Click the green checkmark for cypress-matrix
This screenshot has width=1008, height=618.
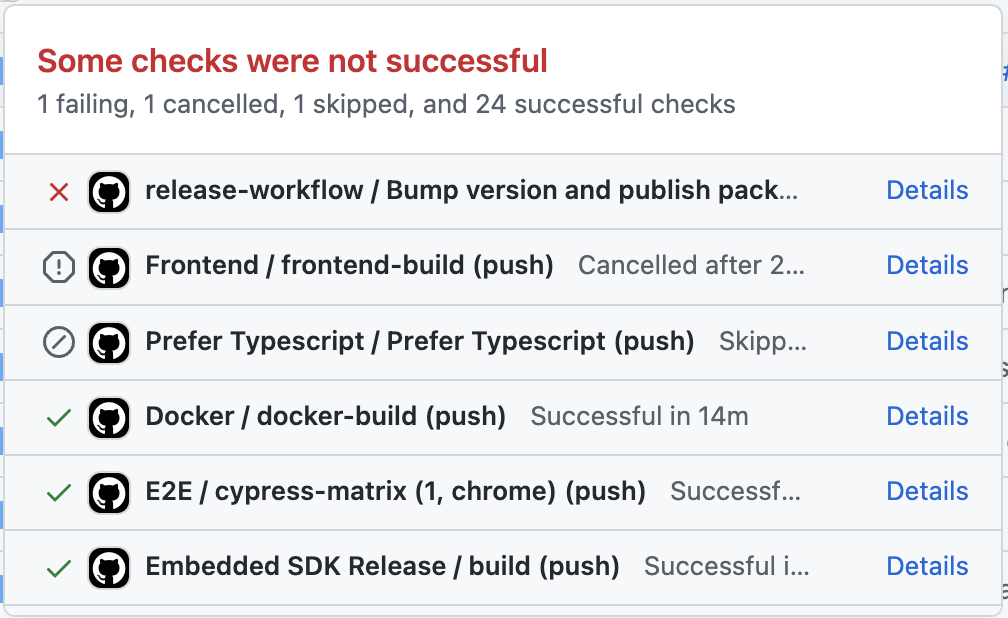point(58,493)
